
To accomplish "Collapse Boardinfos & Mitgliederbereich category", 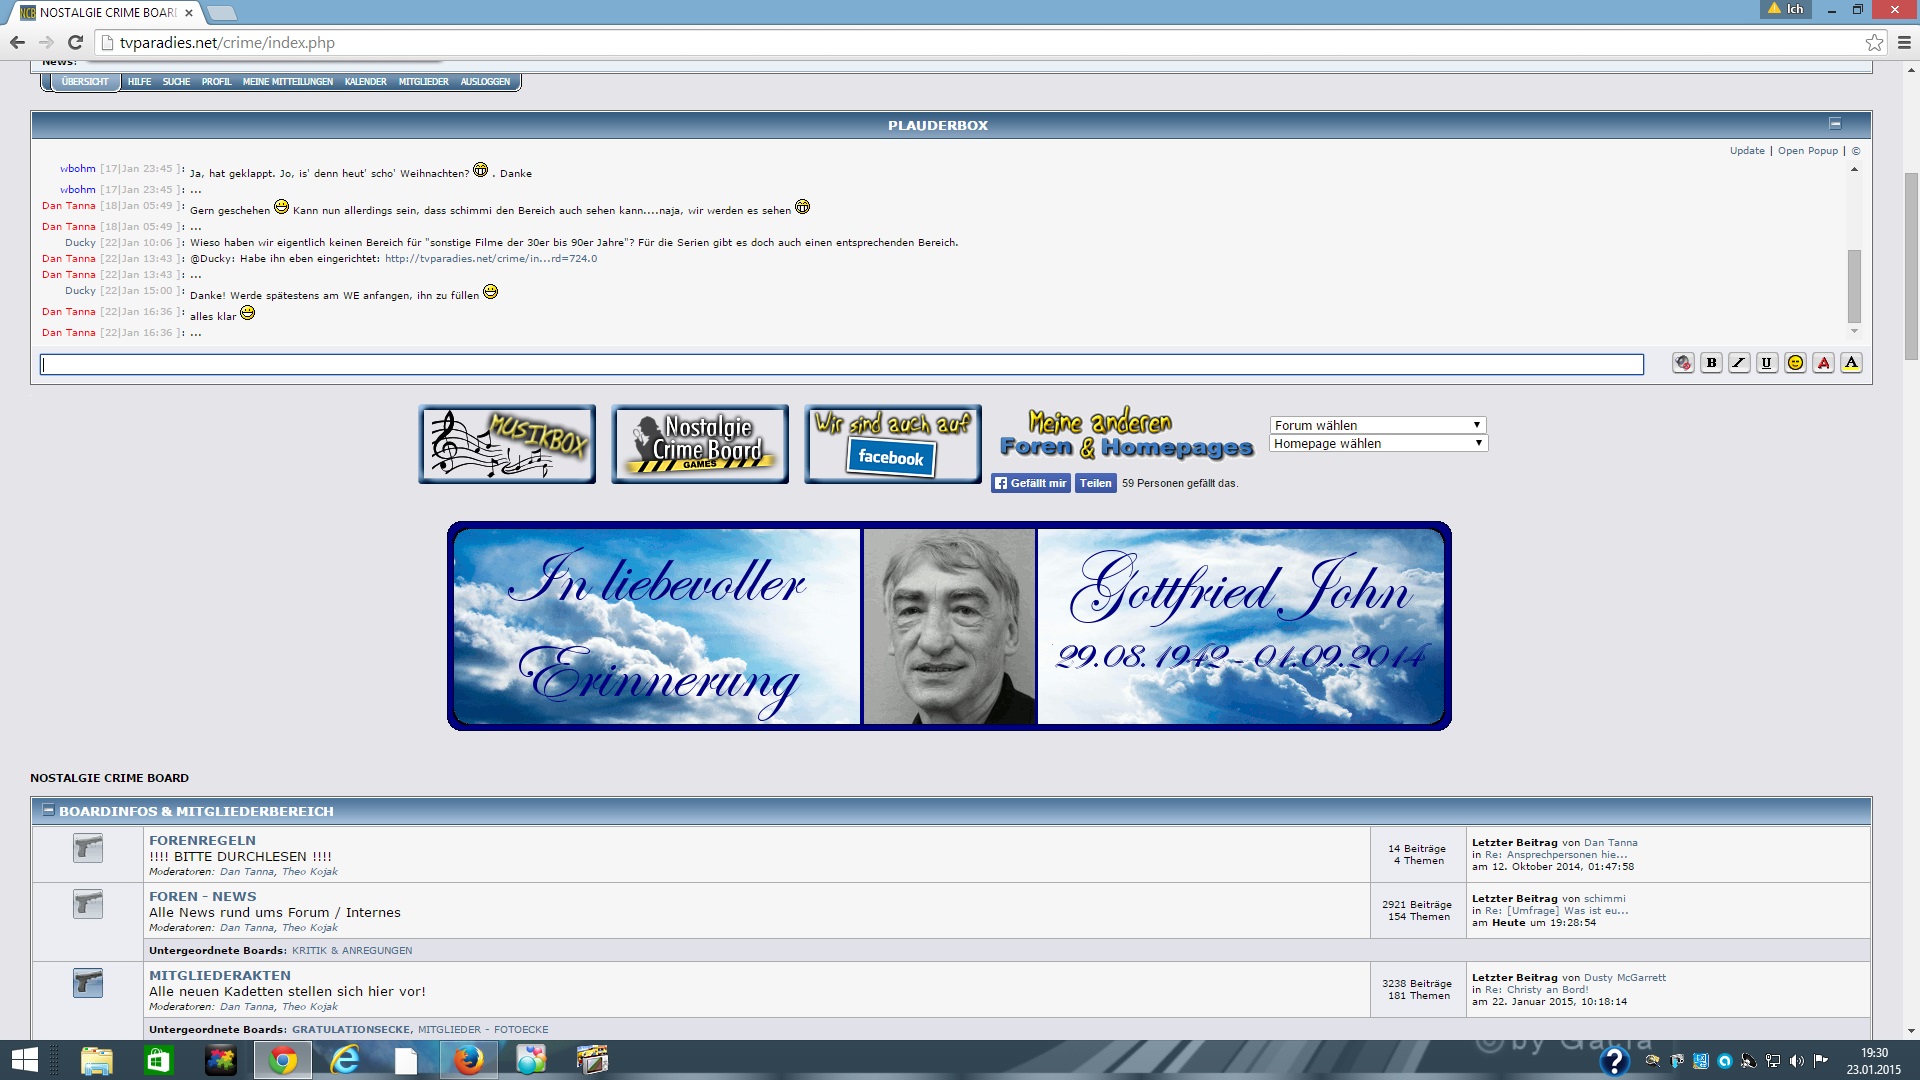I will tap(48, 810).
